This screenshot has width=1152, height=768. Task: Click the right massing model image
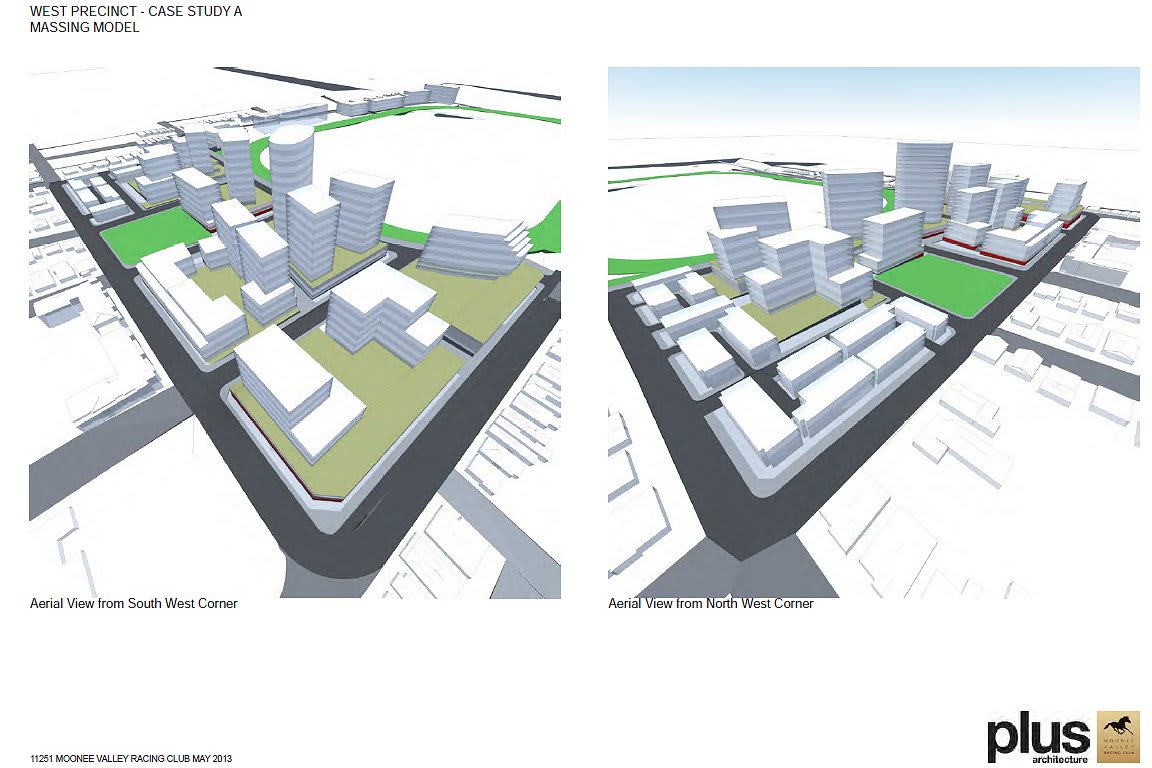[x=873, y=330]
